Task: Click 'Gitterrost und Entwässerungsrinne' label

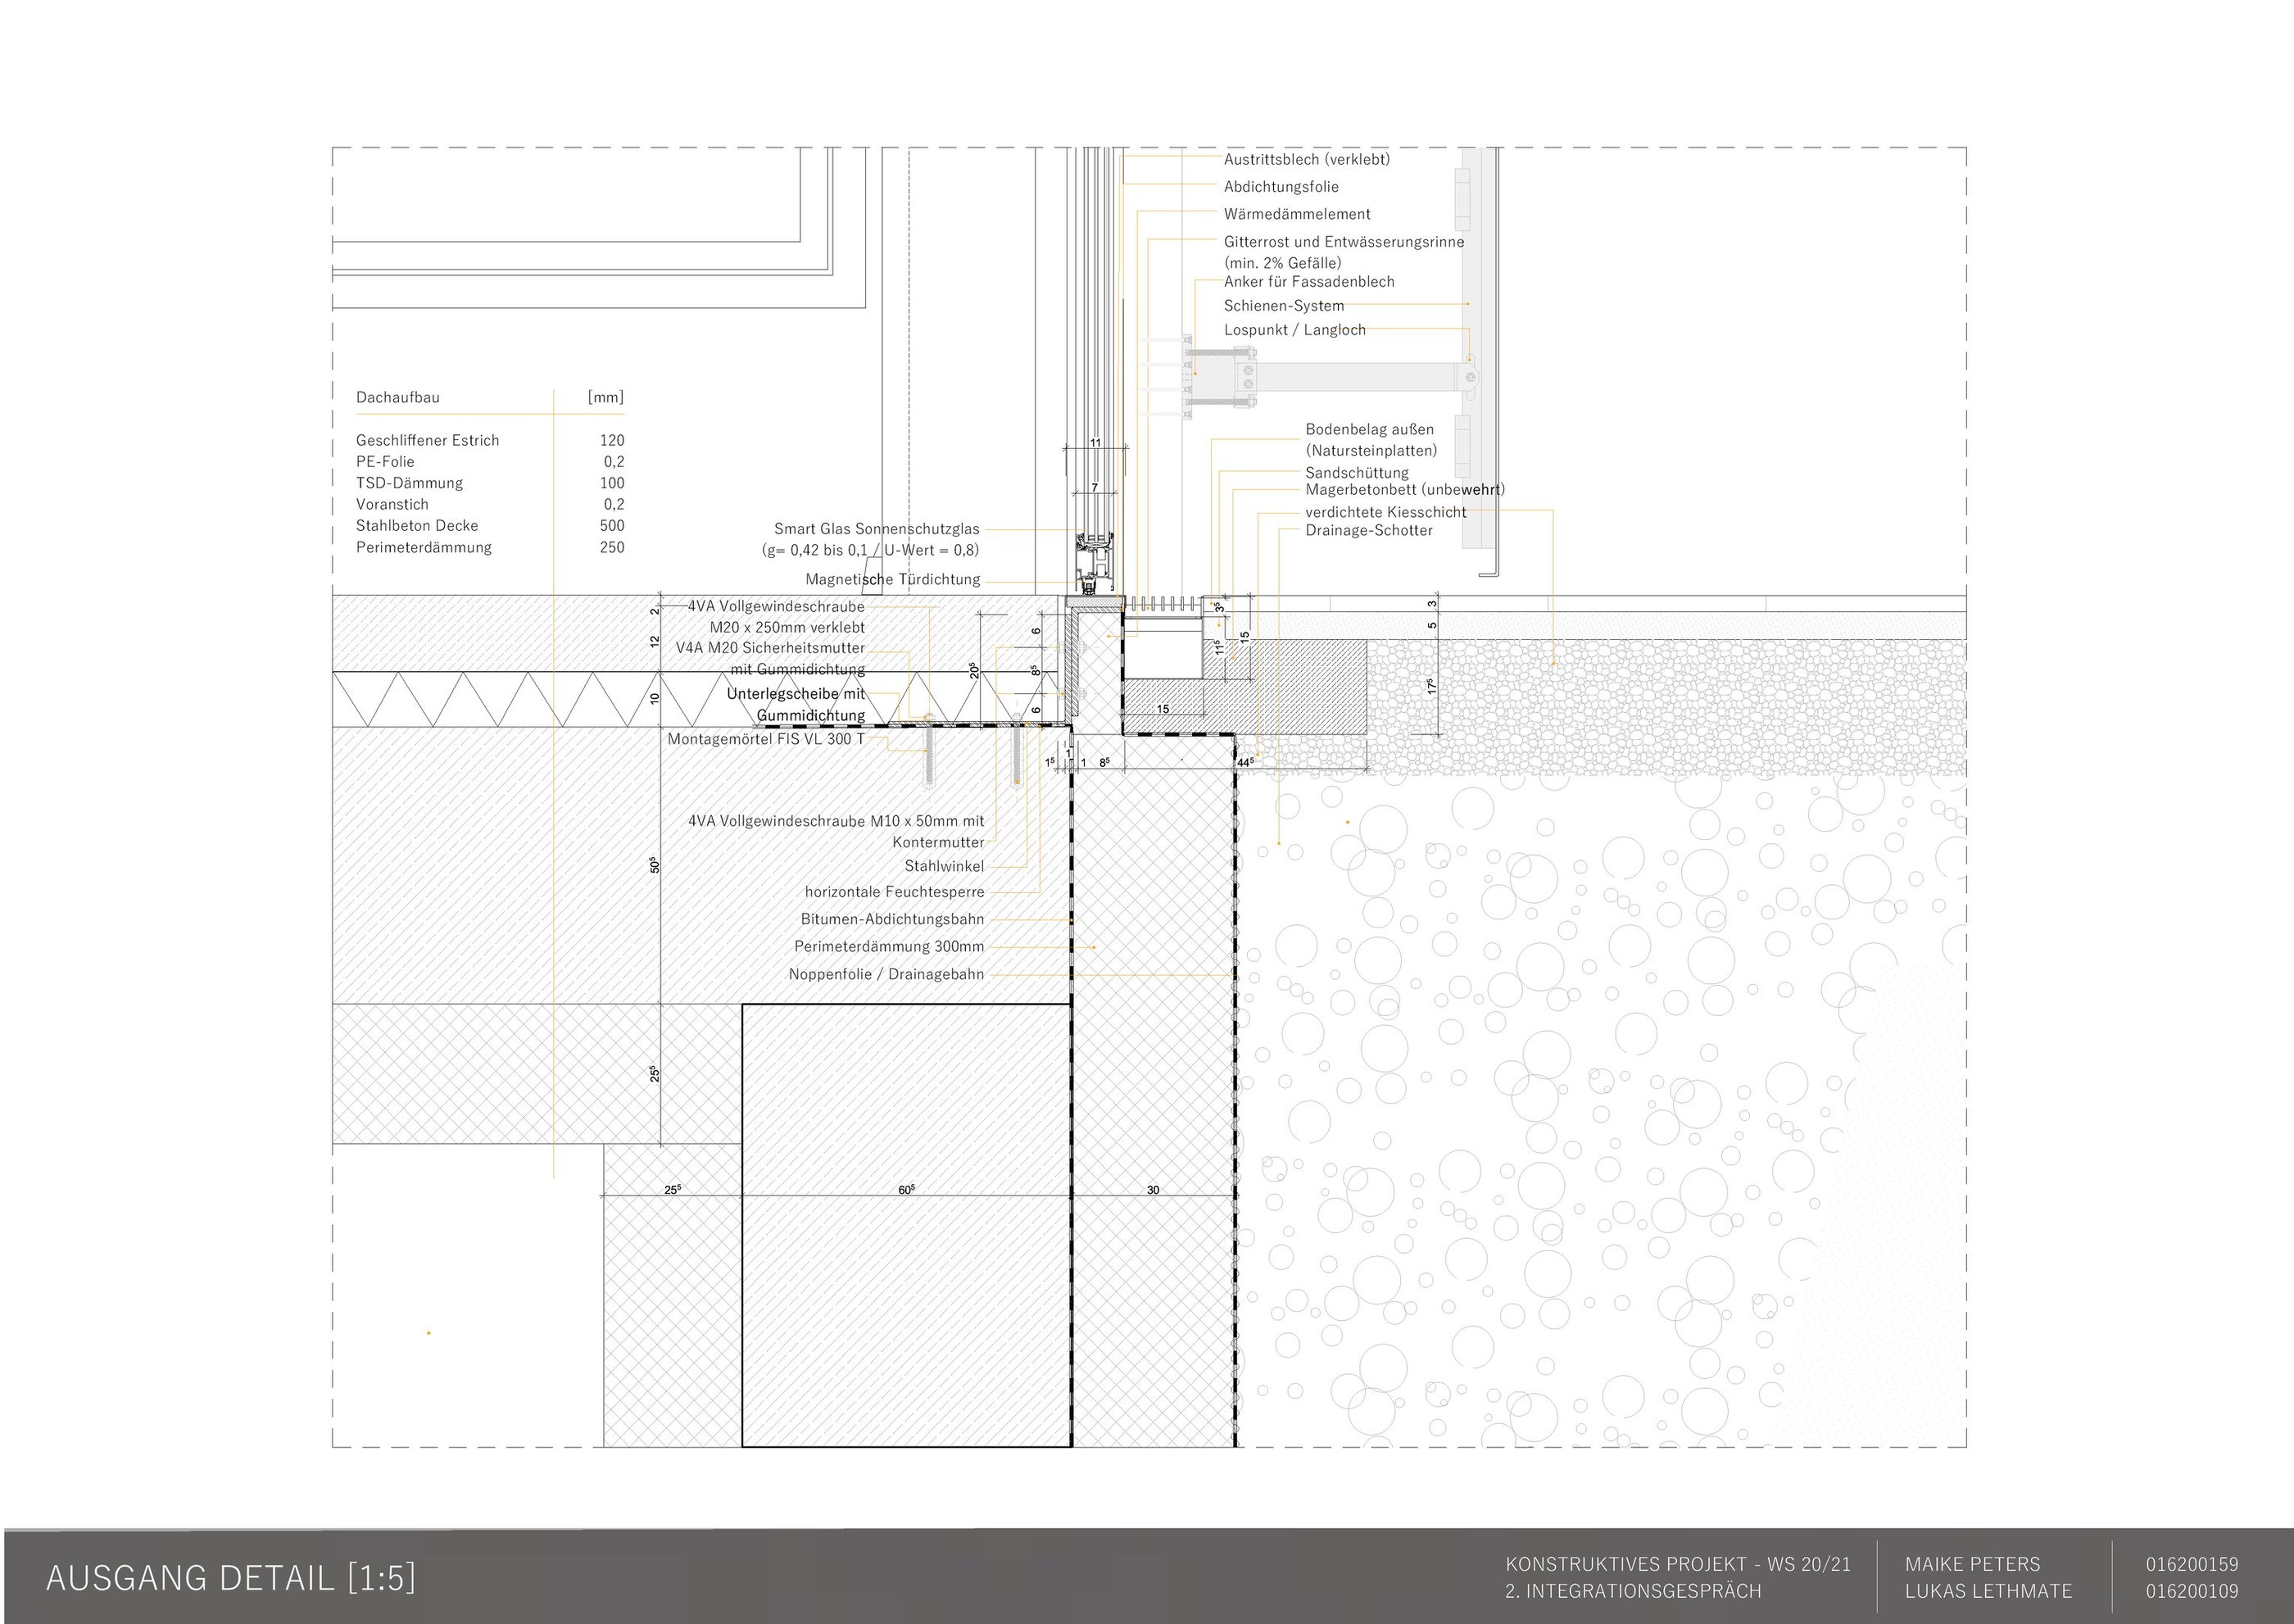Action: point(1343,242)
